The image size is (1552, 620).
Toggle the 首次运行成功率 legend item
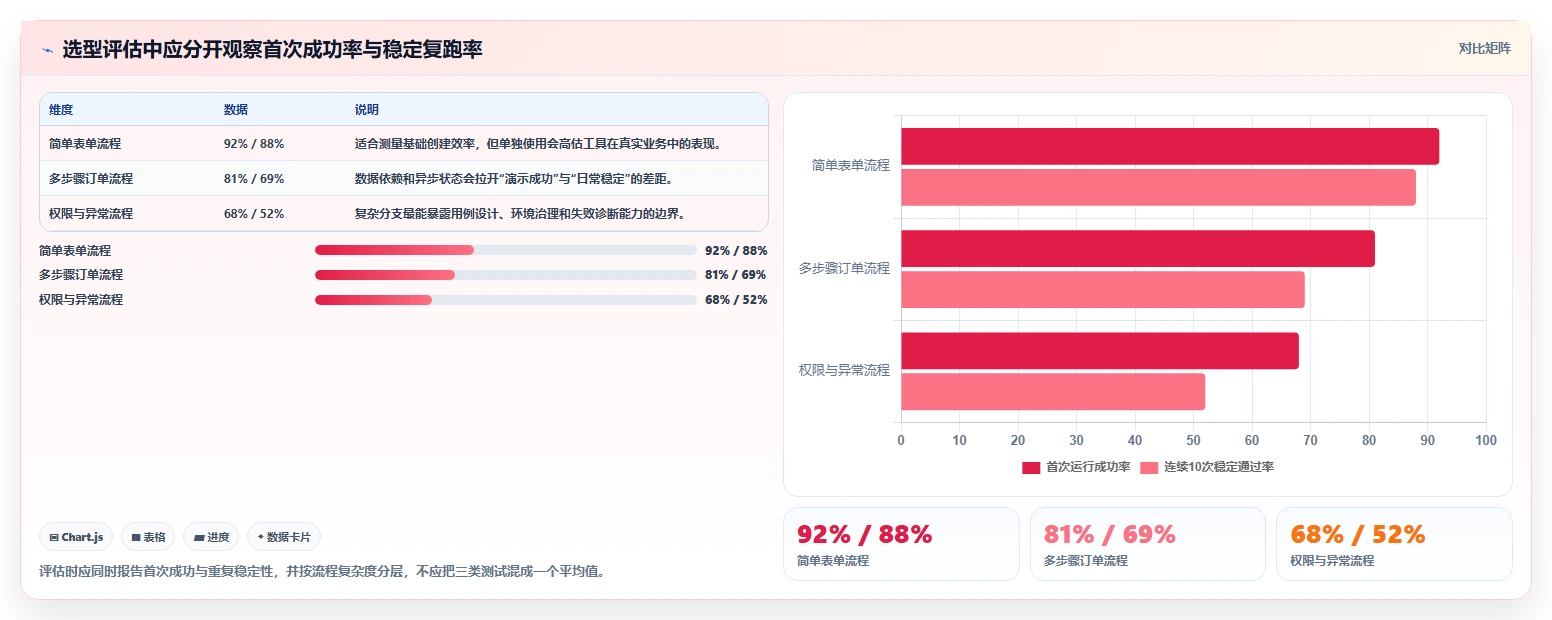click(1076, 467)
